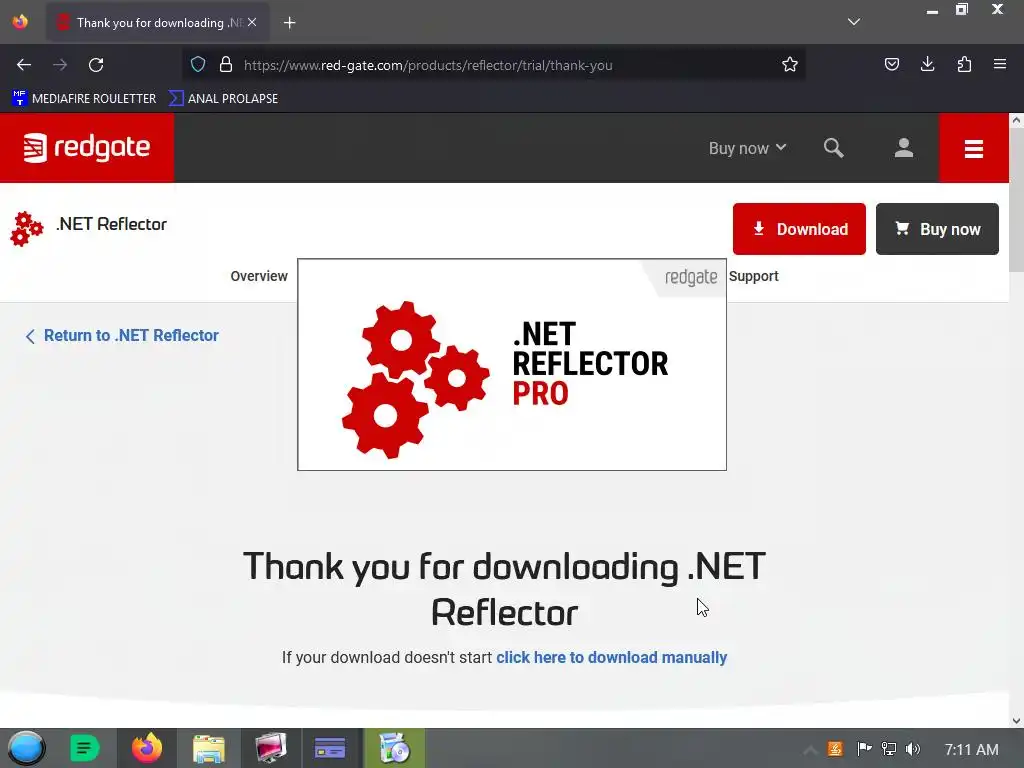Open the green notes app in the taskbar
The image size is (1024, 768).
coord(84,748)
